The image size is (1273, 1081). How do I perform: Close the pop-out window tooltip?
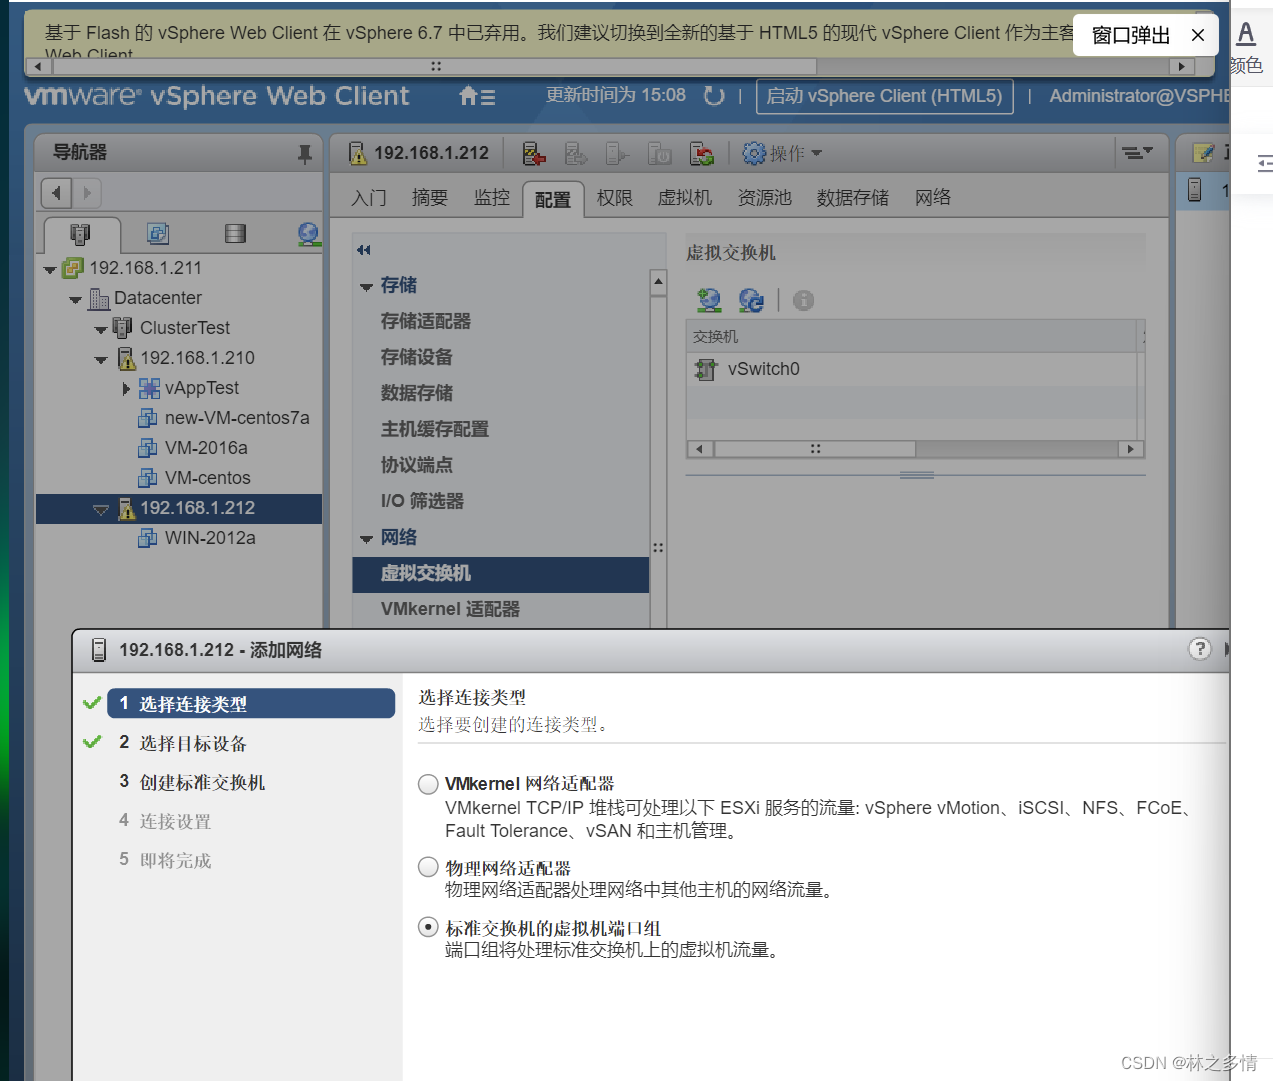click(1197, 35)
